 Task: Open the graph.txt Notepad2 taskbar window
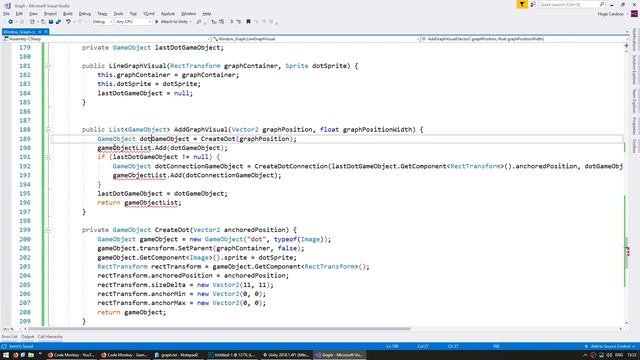(178, 355)
